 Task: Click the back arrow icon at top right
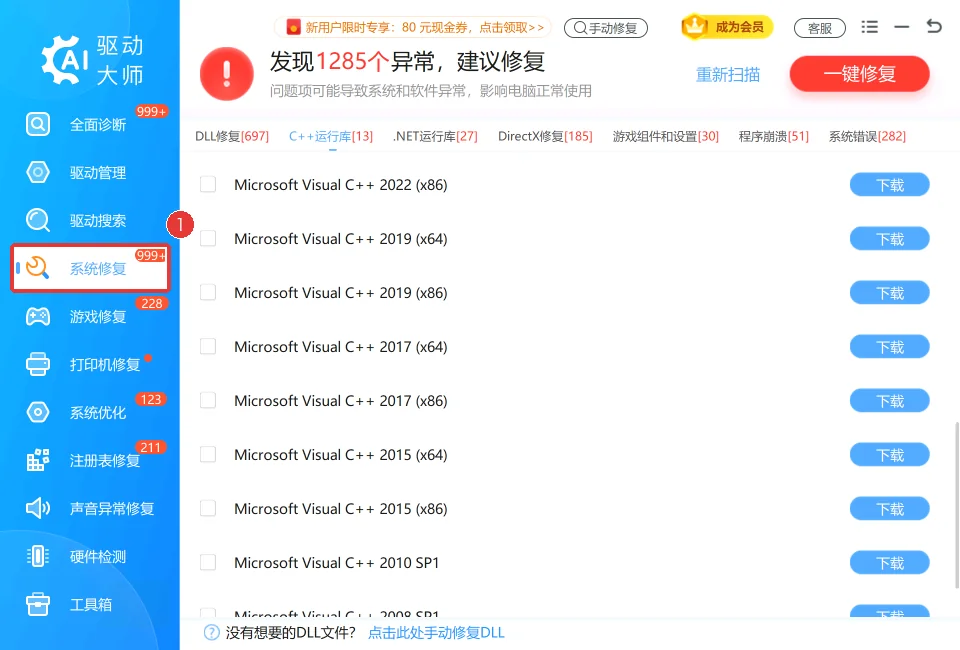934,26
